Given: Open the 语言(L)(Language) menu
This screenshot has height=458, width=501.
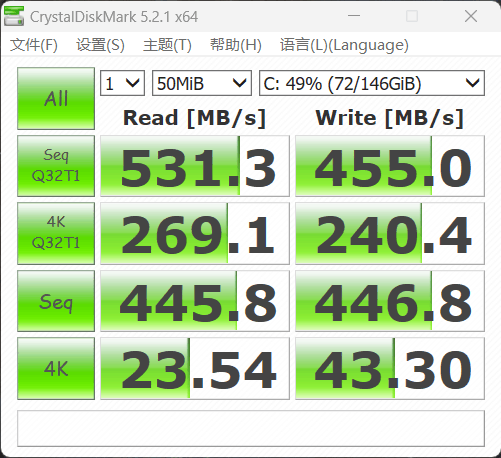Looking at the screenshot, I should 344,45.
